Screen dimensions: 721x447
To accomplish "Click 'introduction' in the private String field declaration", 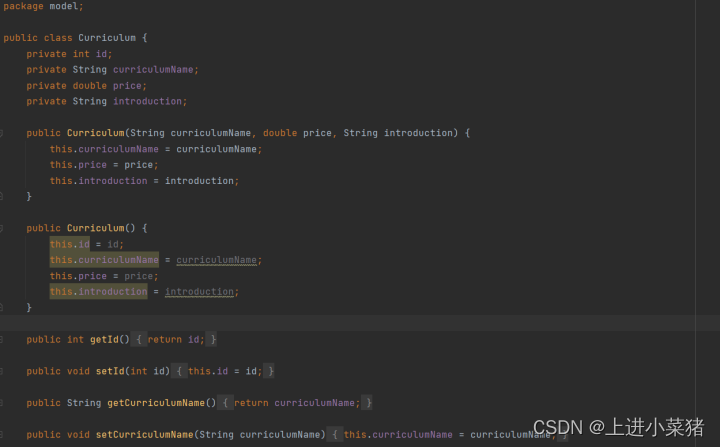I will pyautogui.click(x=148, y=101).
